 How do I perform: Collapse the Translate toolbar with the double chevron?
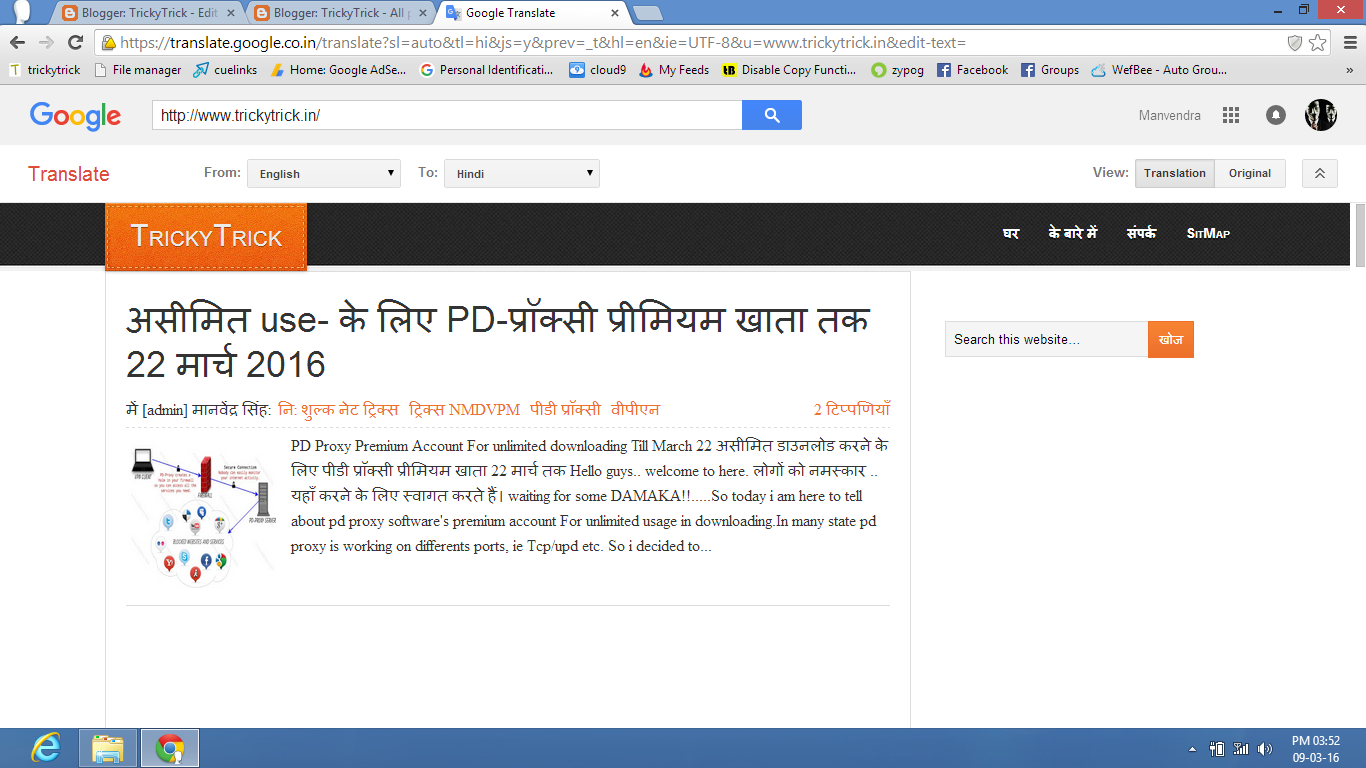coord(1320,173)
